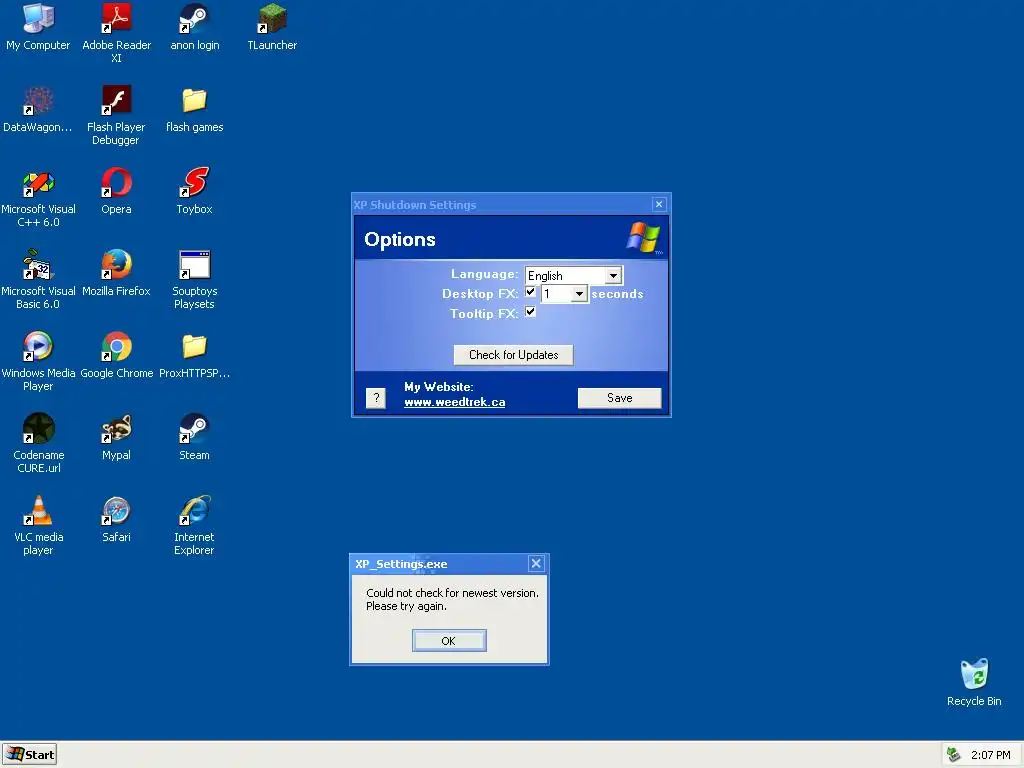Toggle the Desktop FX checkbox
1024x768 pixels.
[530, 293]
